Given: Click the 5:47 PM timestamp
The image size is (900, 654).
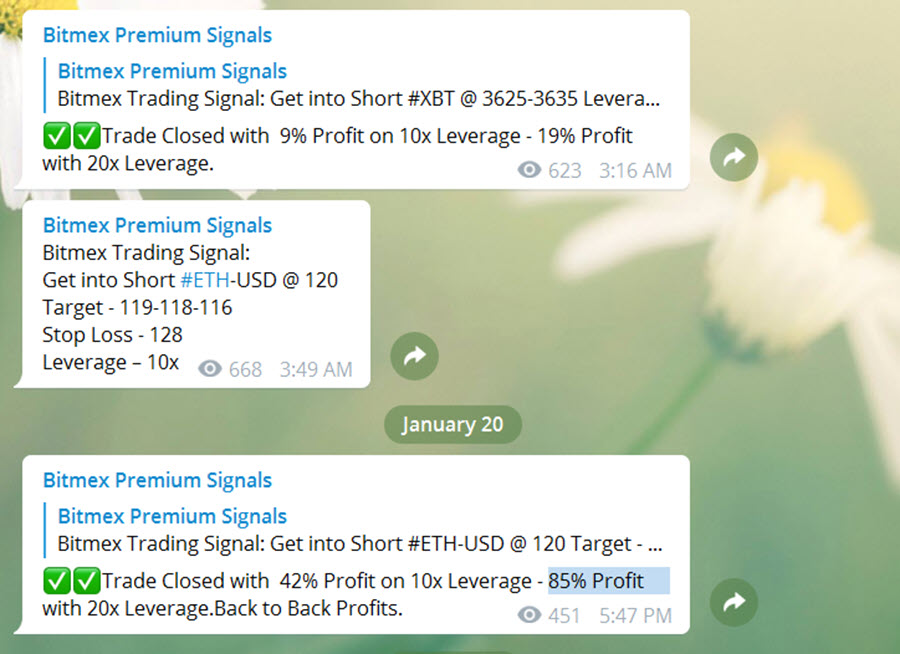Looking at the screenshot, I should coord(635,616).
